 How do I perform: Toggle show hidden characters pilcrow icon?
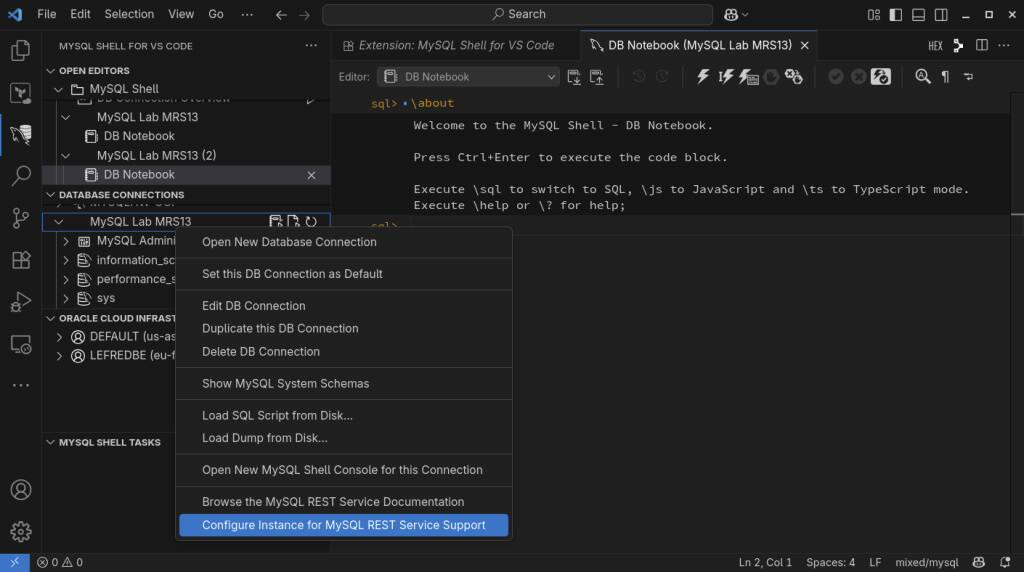(945, 76)
